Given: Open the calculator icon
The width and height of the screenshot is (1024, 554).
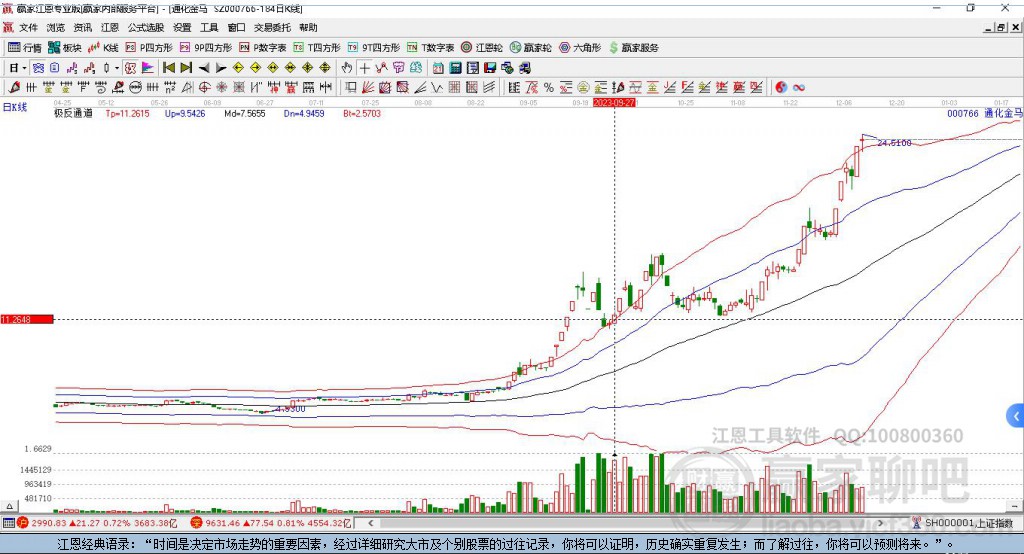Looking at the screenshot, I should click(x=455, y=68).
